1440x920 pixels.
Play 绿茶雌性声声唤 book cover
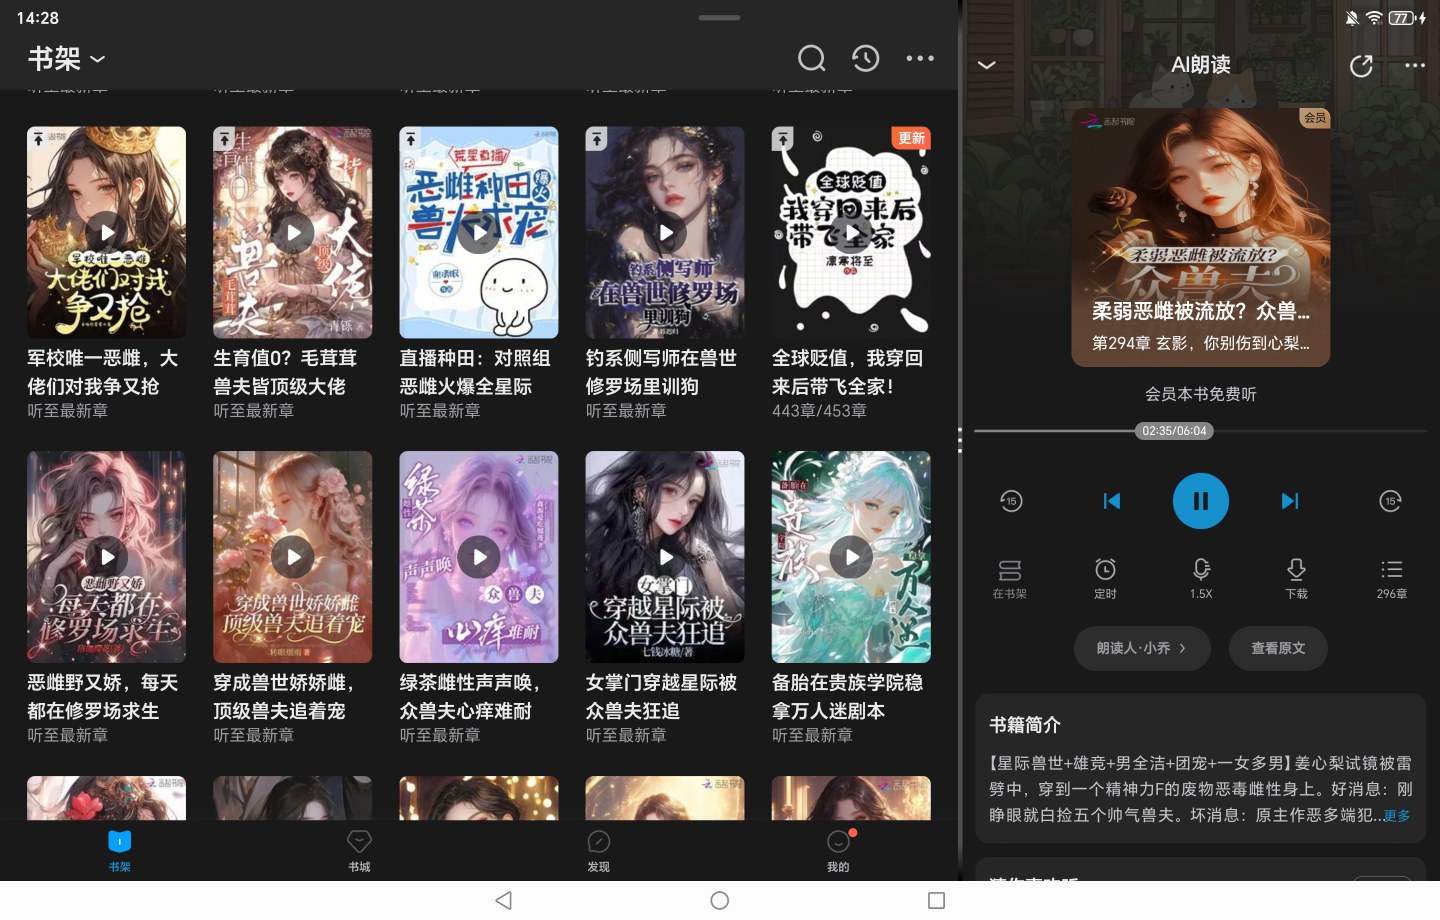coord(479,557)
